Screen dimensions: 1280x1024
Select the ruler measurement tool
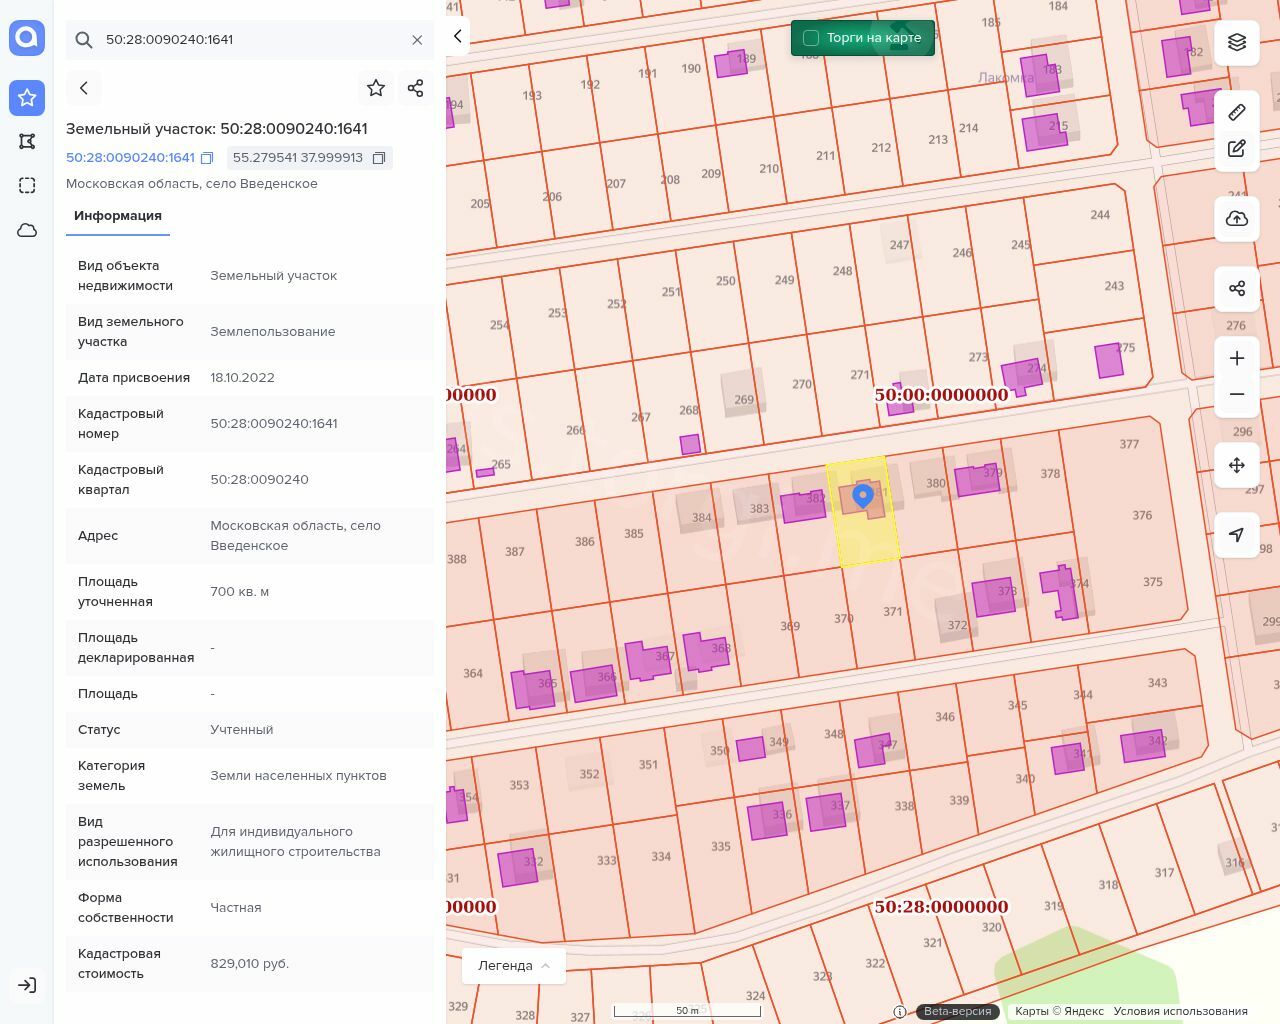click(1237, 112)
